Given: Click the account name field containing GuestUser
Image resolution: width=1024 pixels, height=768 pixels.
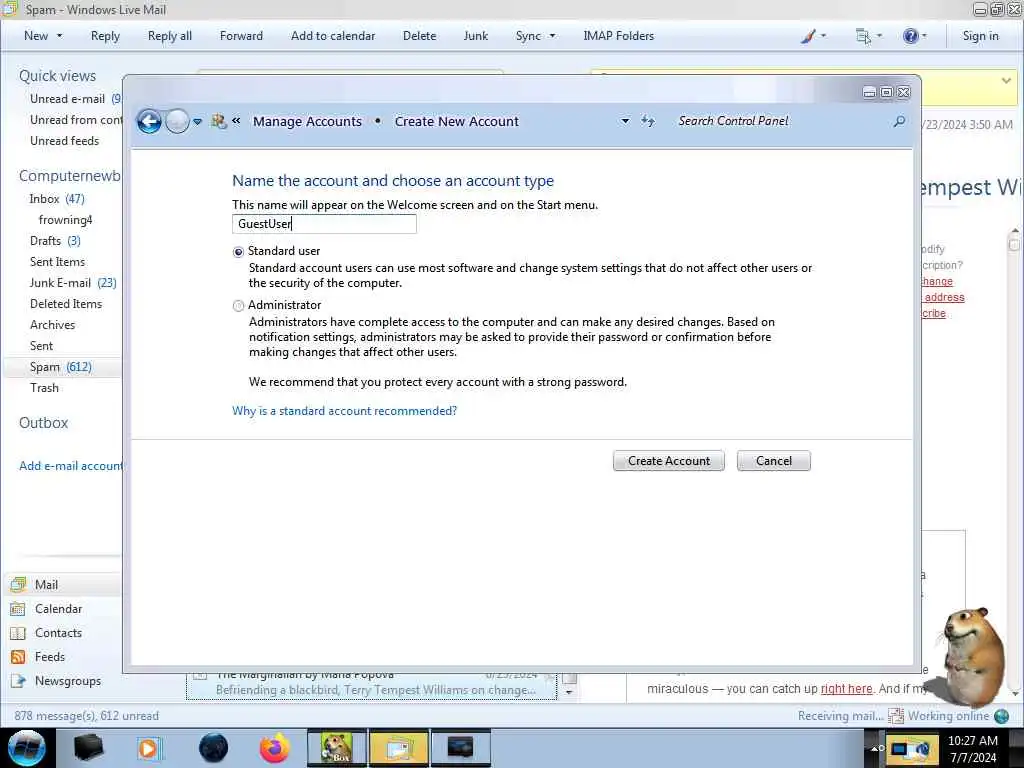Looking at the screenshot, I should [x=324, y=224].
